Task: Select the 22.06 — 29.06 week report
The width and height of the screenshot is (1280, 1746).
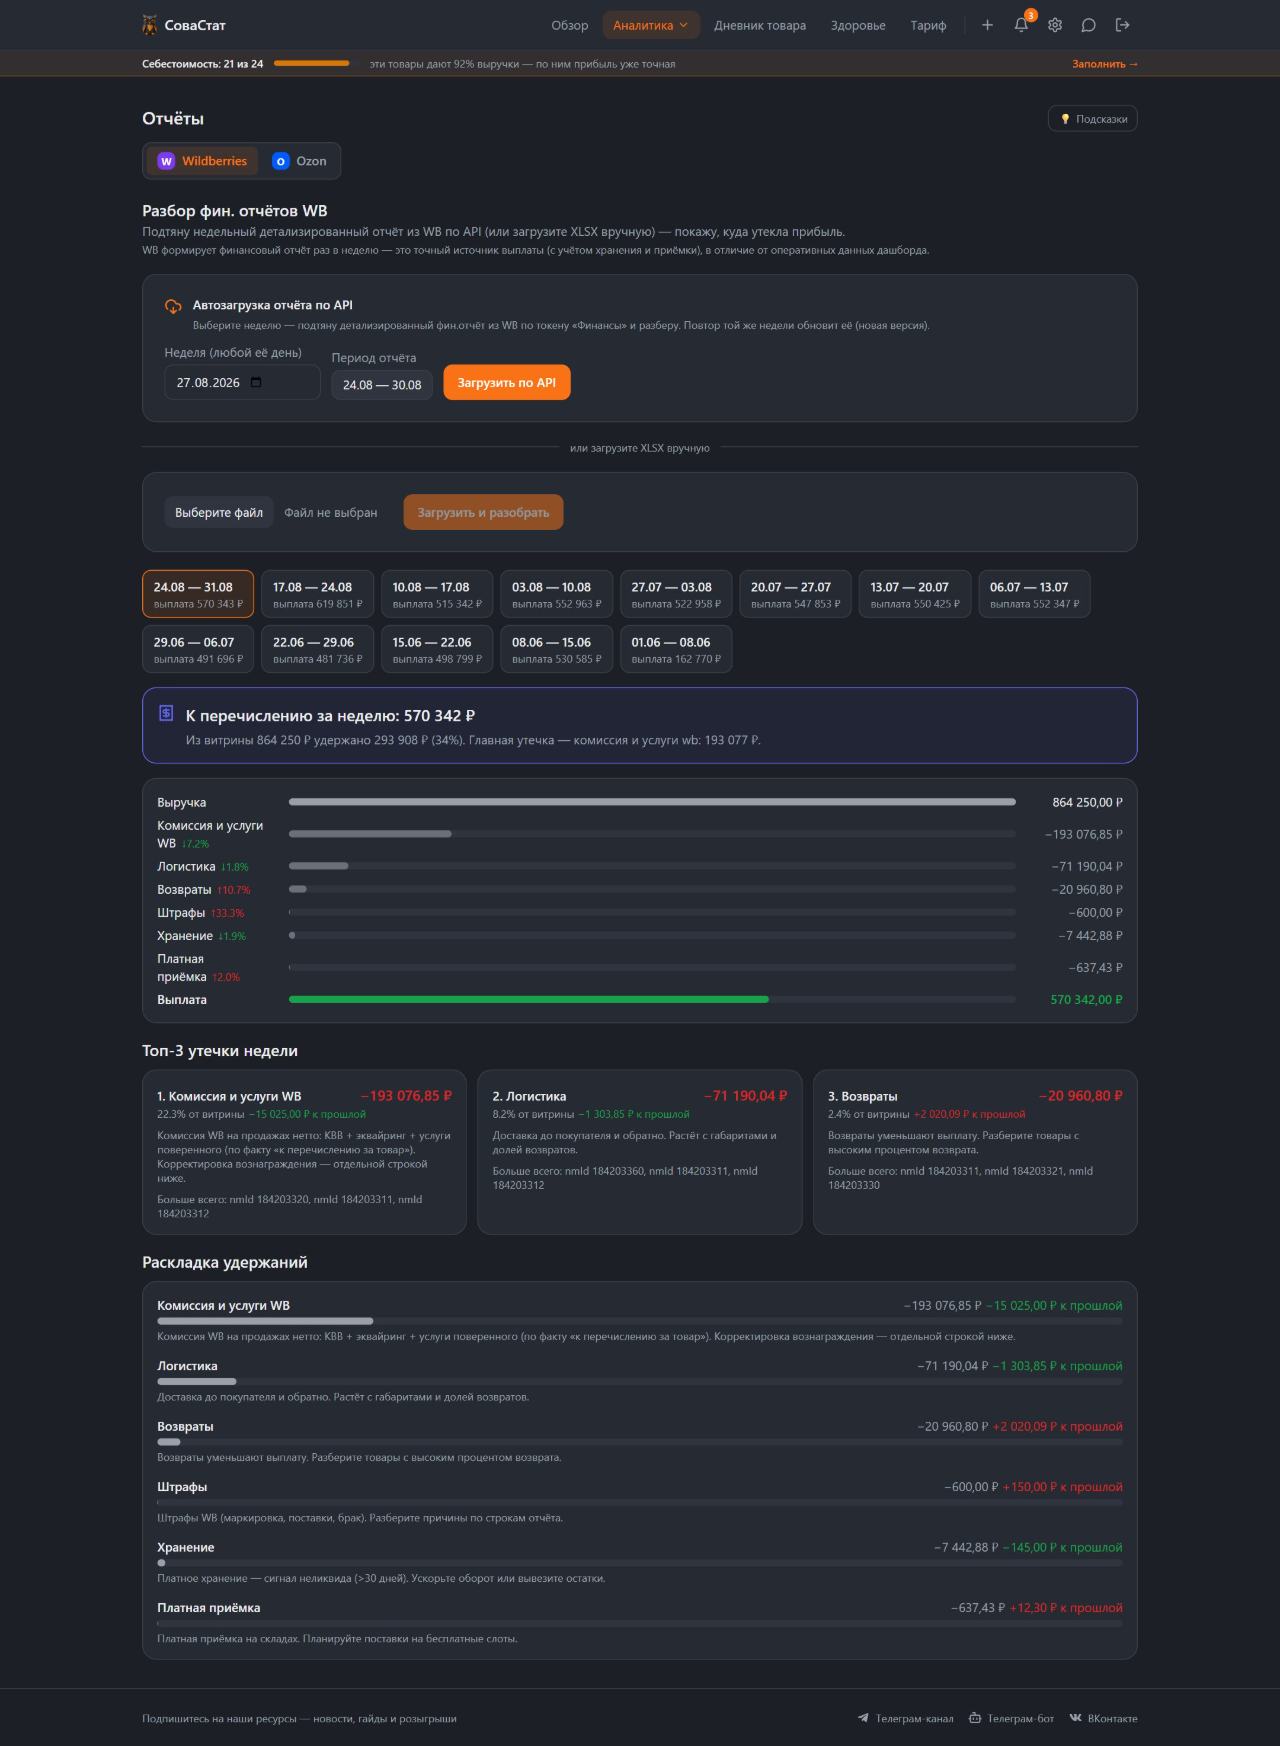Action: [317, 649]
